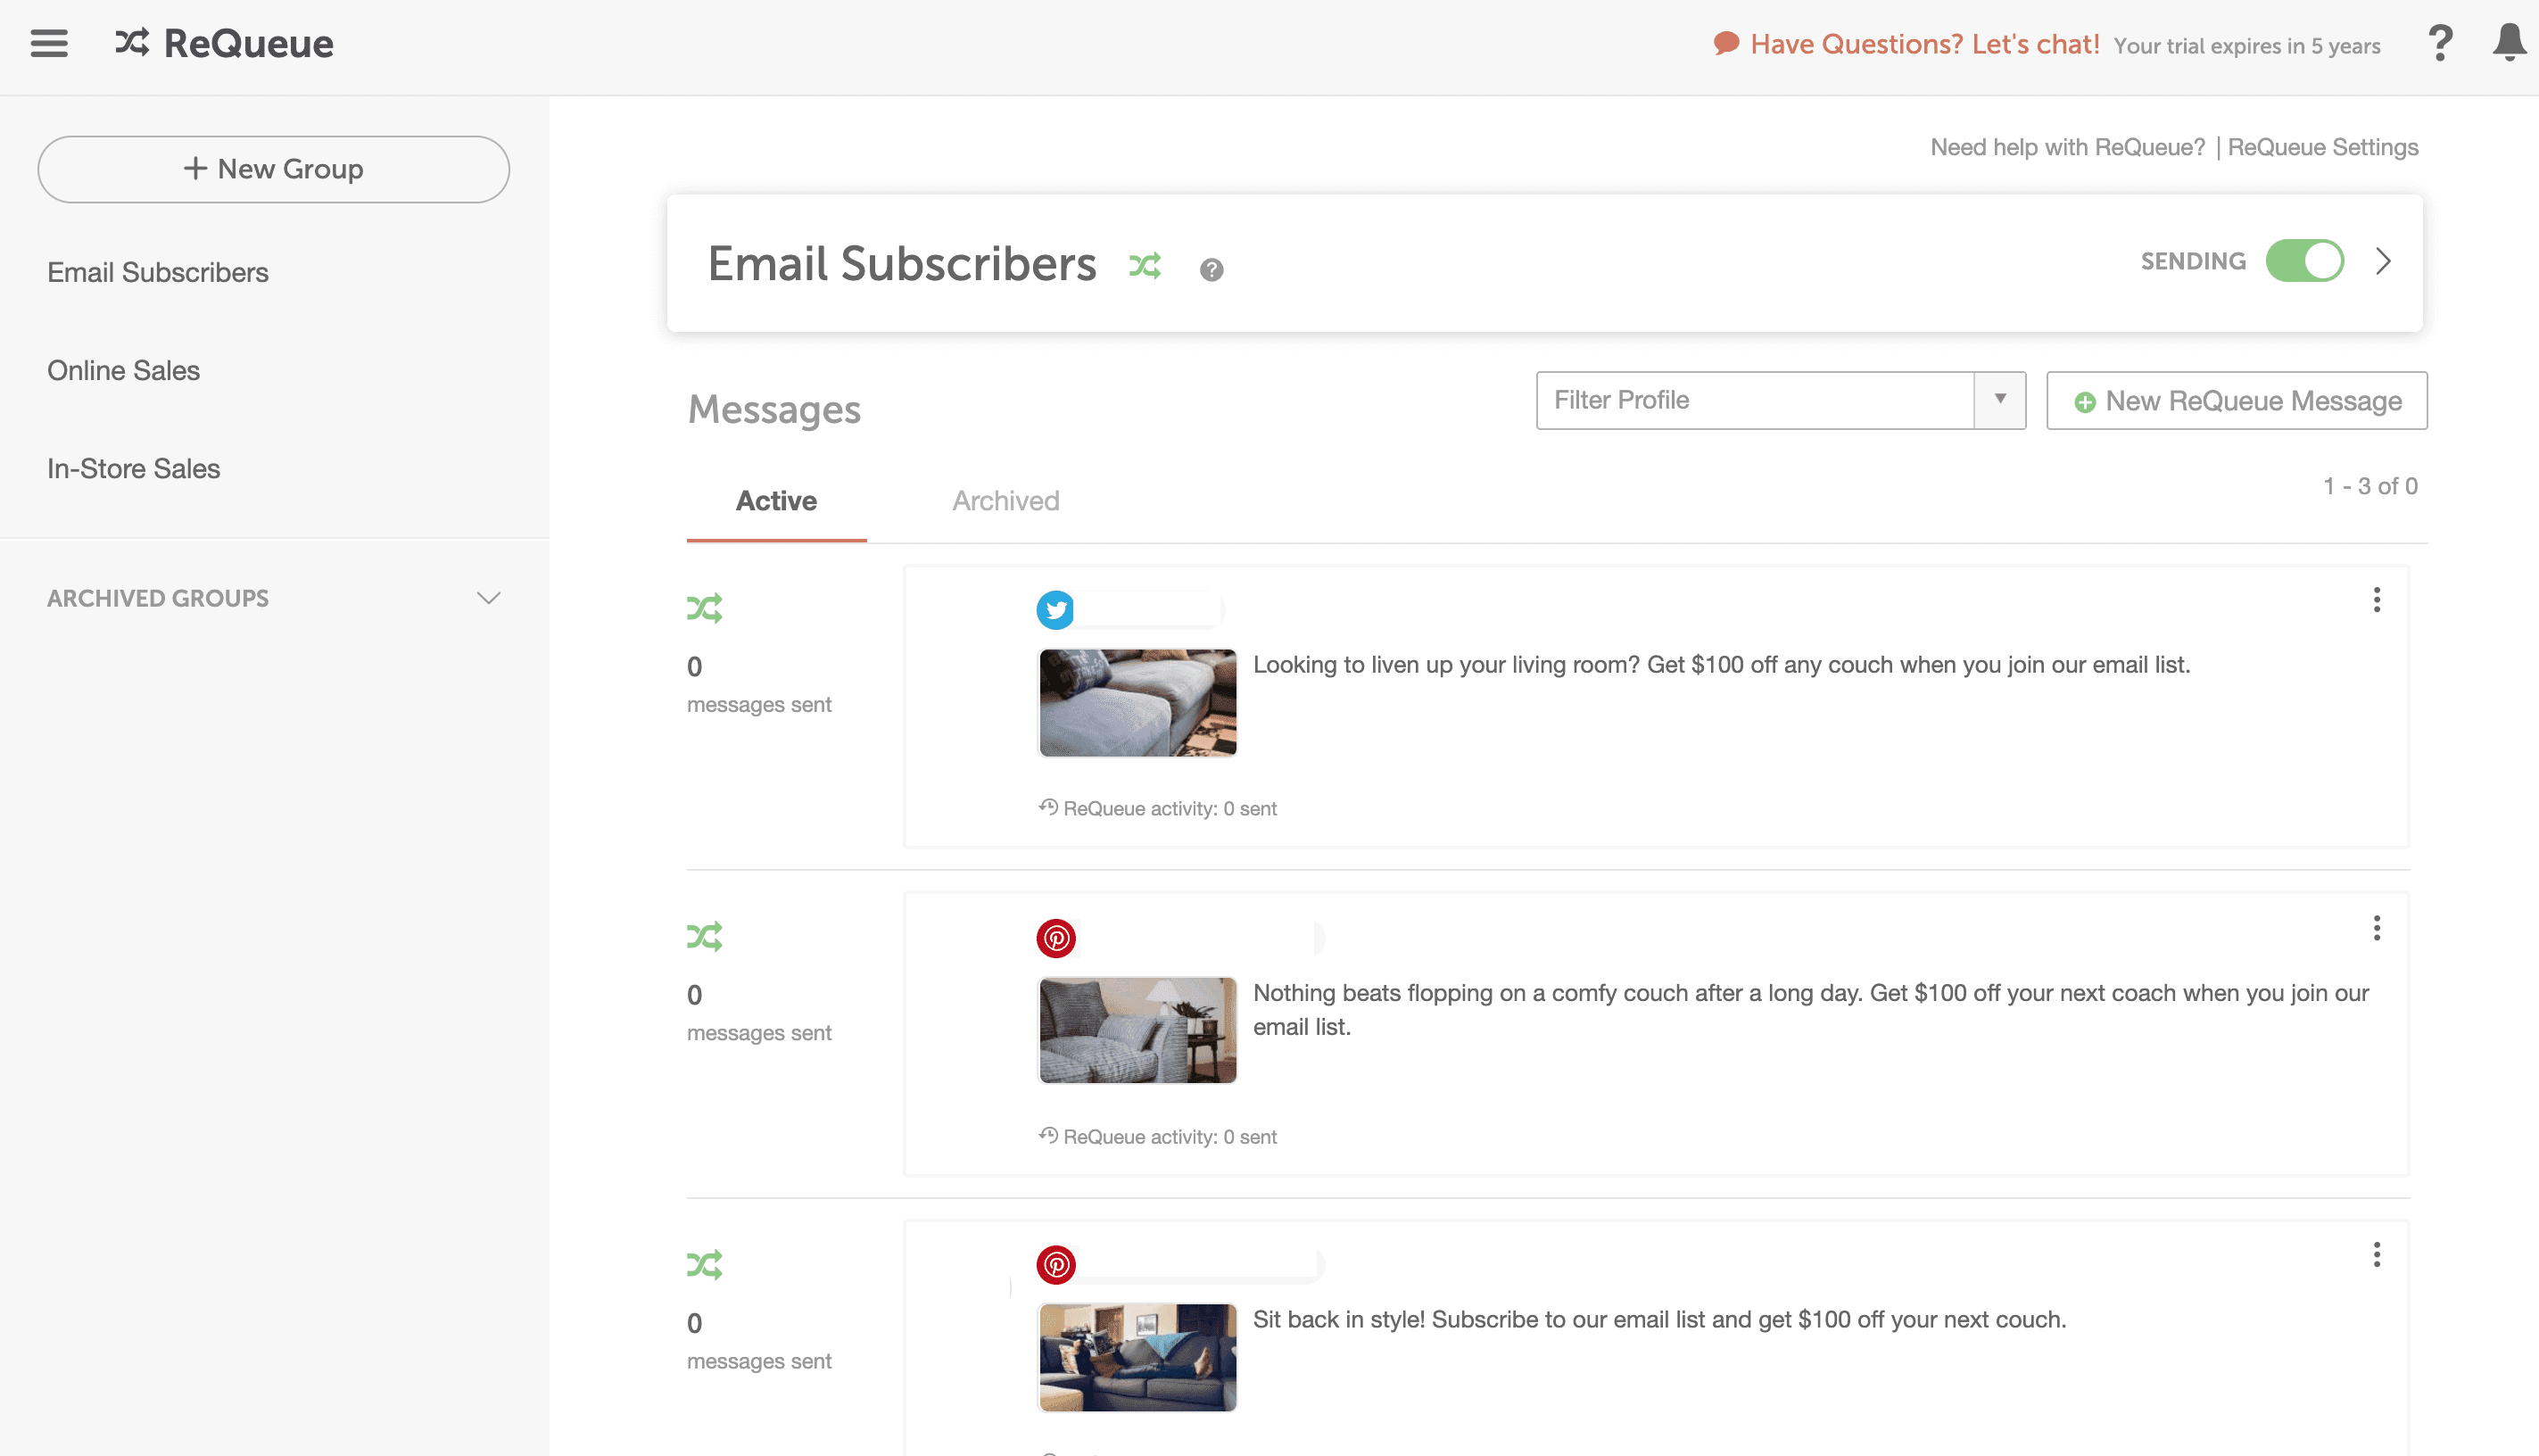Click the Messages heading
This screenshot has width=2539, height=1456.
[774, 409]
